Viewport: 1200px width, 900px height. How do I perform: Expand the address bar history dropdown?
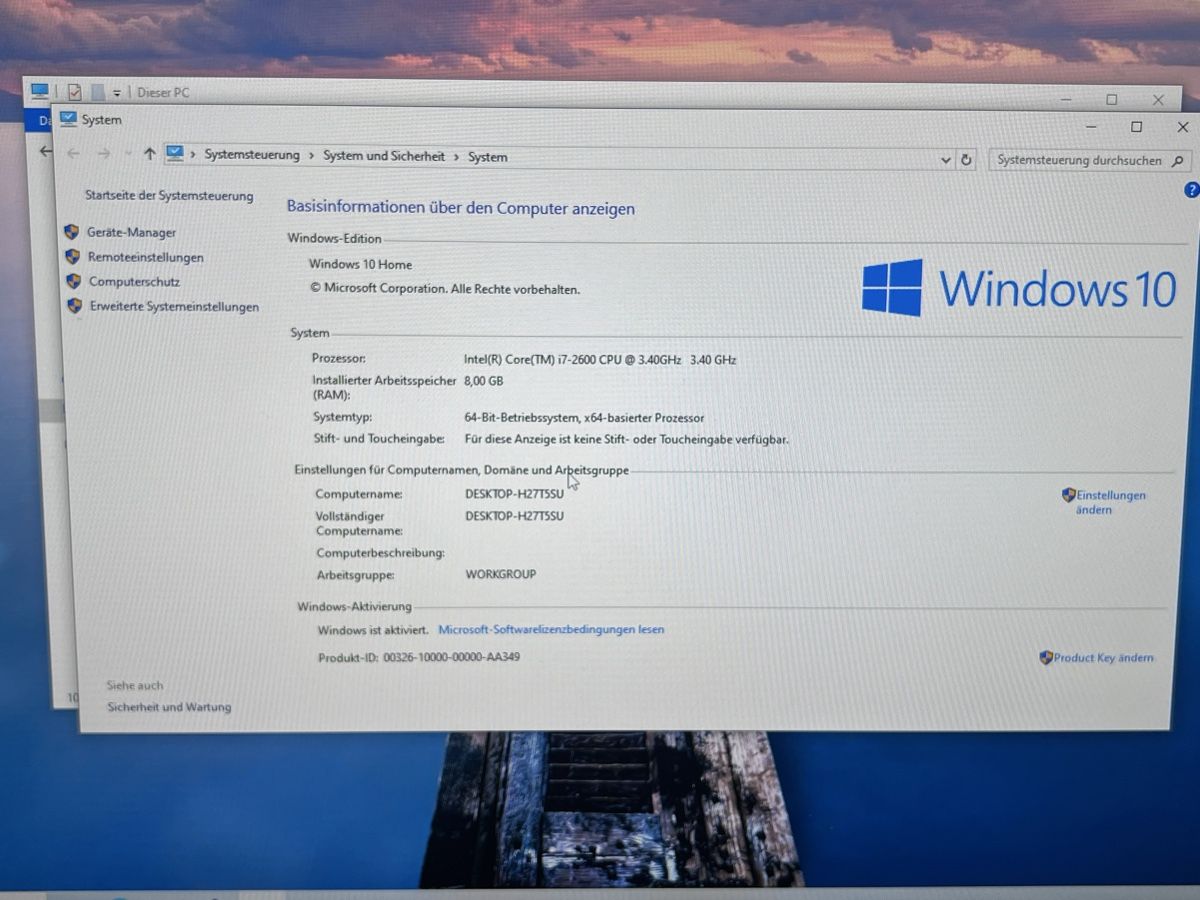pos(946,160)
